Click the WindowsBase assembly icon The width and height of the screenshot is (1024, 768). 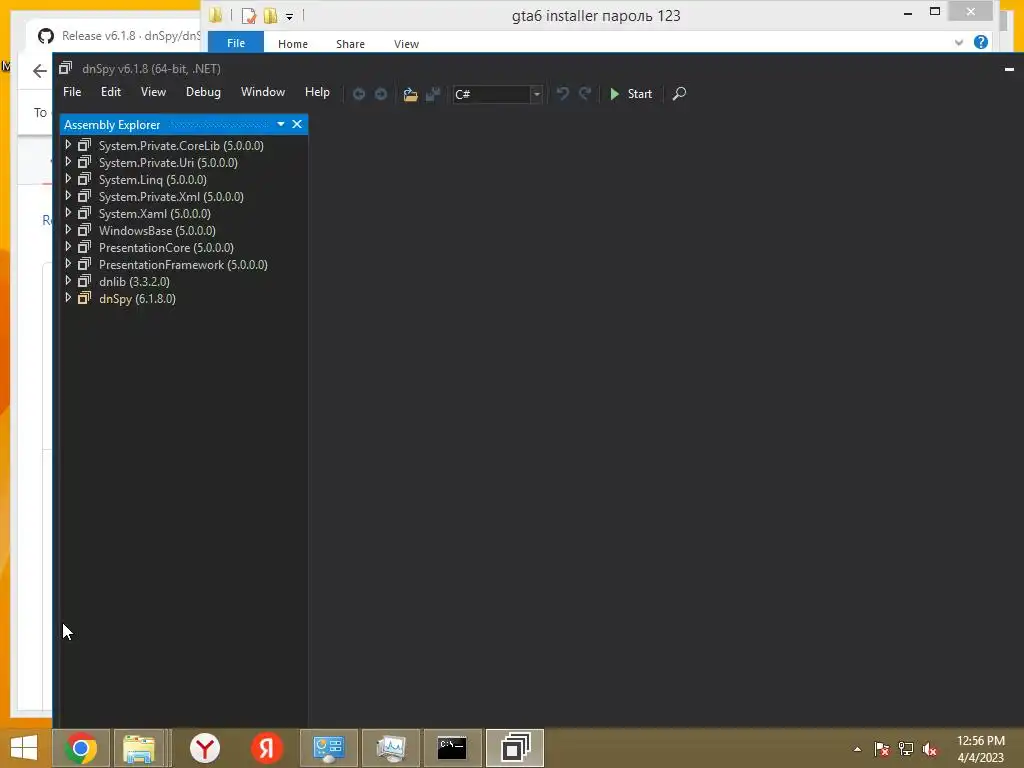84,231
